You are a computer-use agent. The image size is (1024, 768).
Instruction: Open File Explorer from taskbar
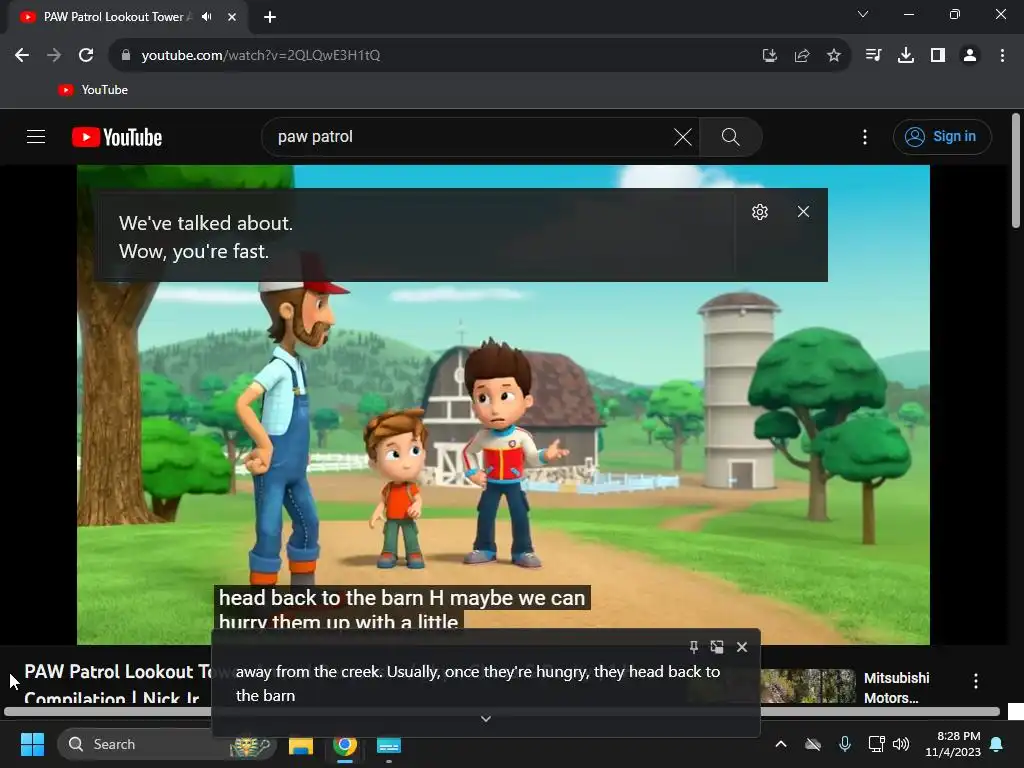(x=301, y=745)
